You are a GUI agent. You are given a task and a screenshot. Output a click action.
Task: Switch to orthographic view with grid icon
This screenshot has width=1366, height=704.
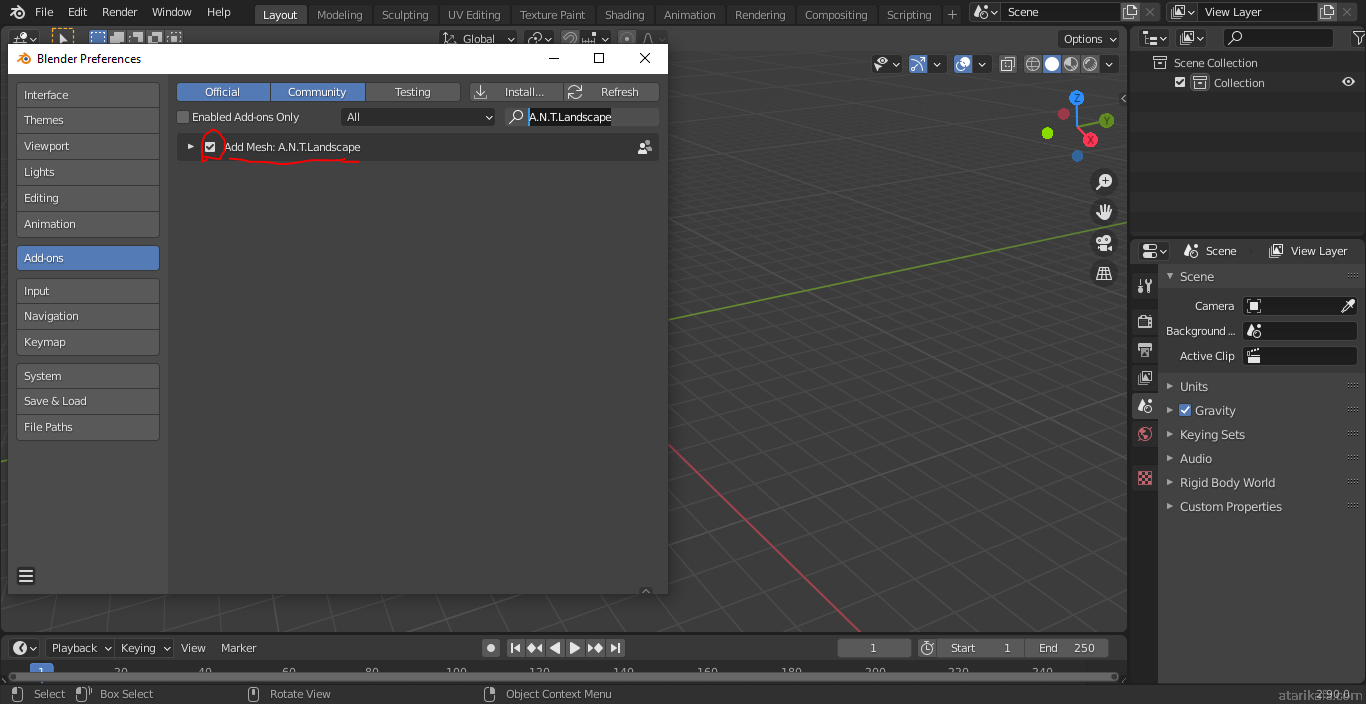point(1104,273)
